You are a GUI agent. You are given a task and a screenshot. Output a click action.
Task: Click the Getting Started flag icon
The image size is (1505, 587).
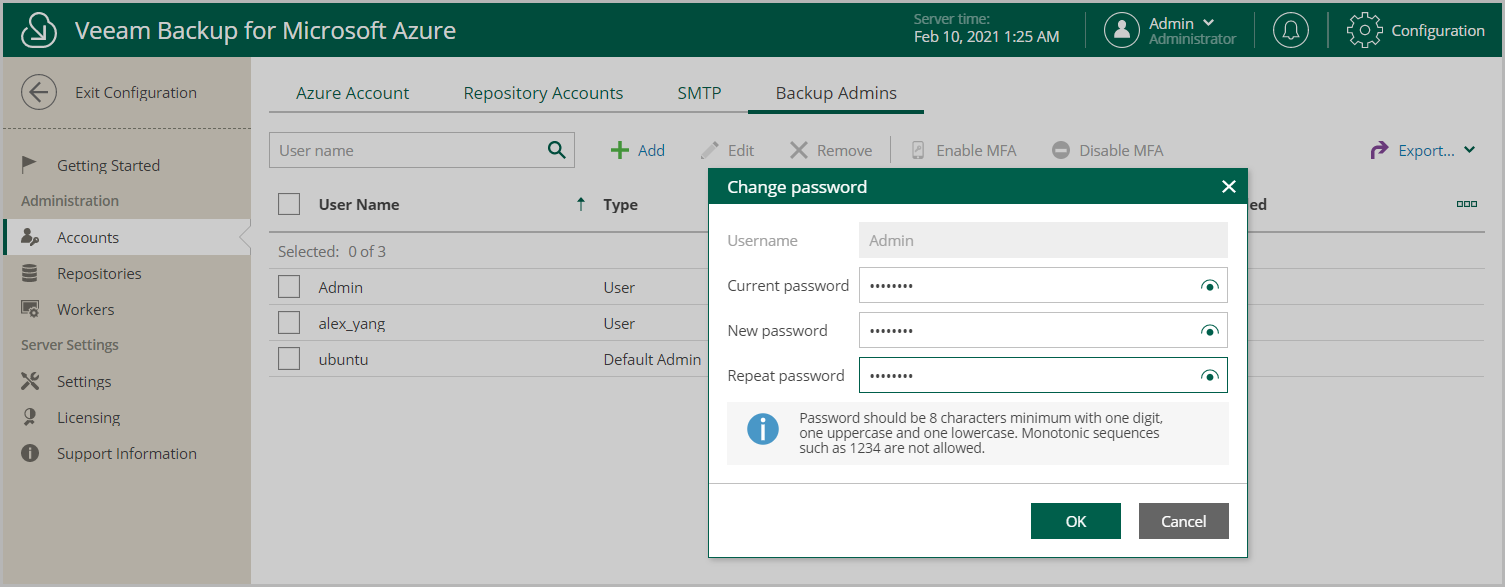(30, 165)
